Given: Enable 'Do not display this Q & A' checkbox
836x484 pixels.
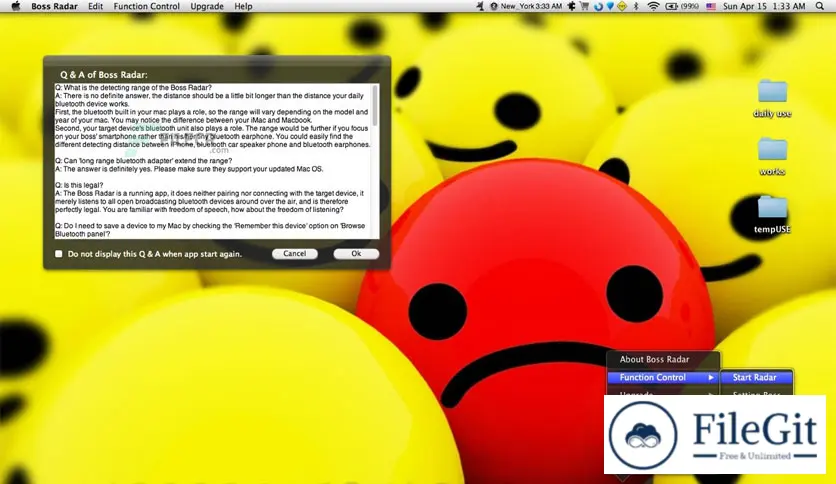Looking at the screenshot, I should pos(59,254).
